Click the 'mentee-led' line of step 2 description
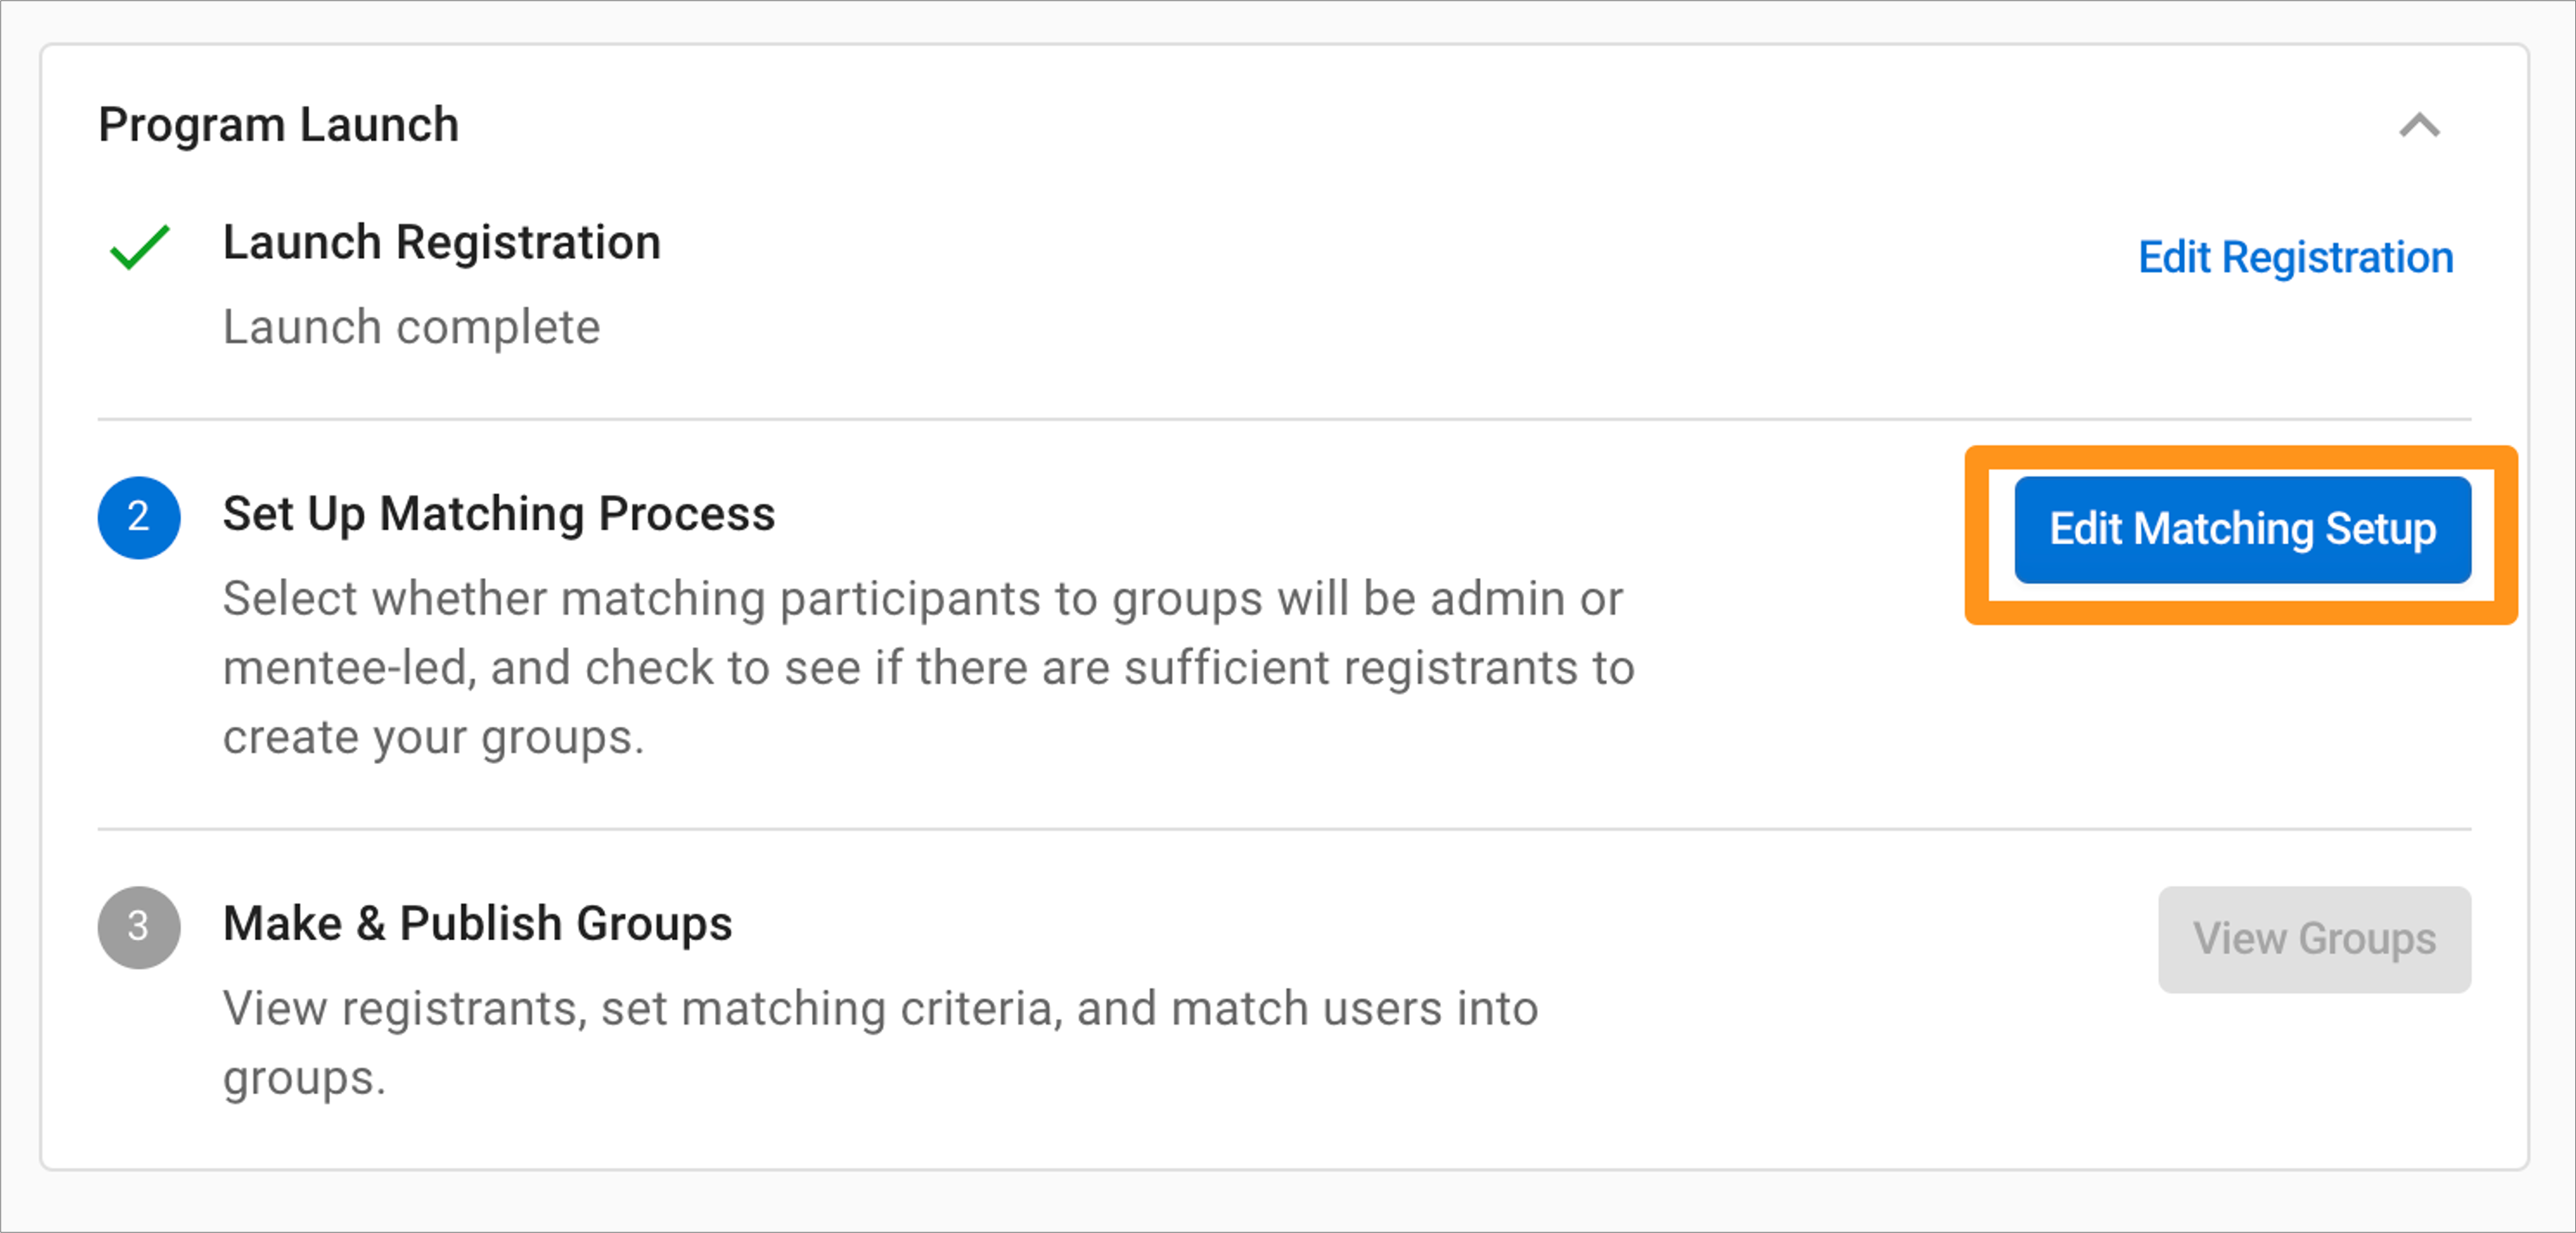2576x1233 pixels. (x=928, y=668)
